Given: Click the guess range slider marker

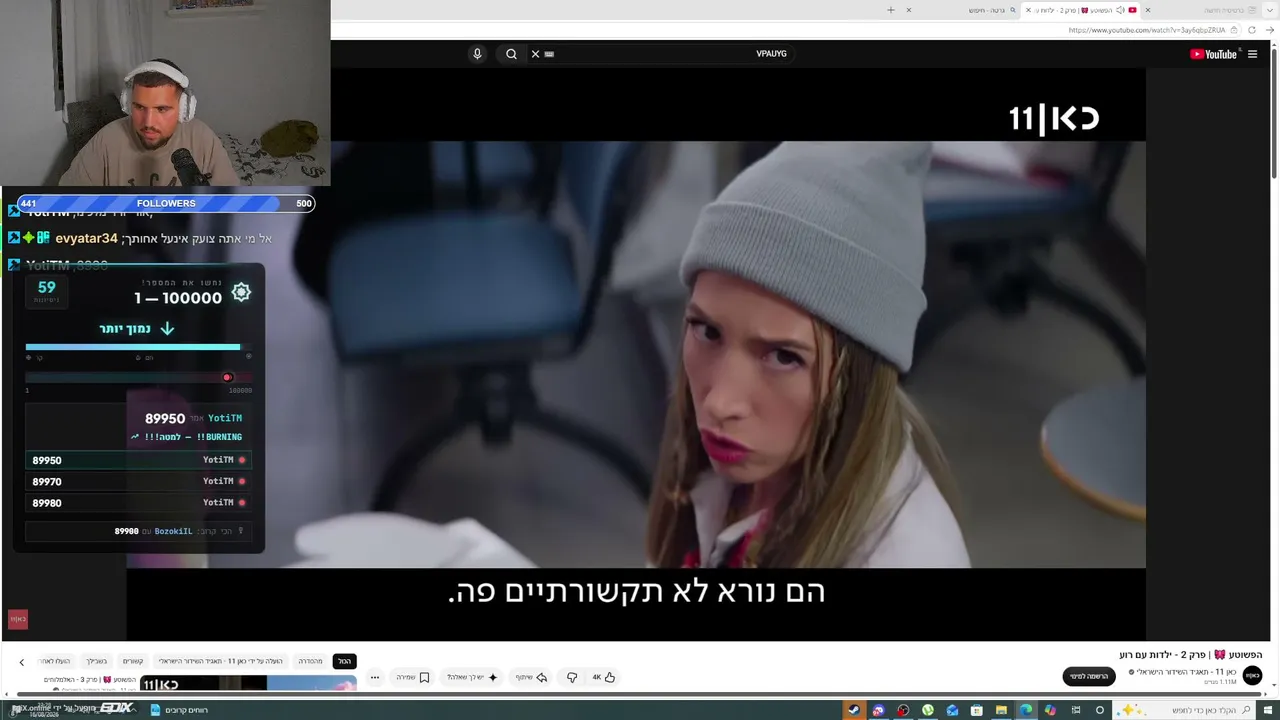Looking at the screenshot, I should pyautogui.click(x=227, y=377).
